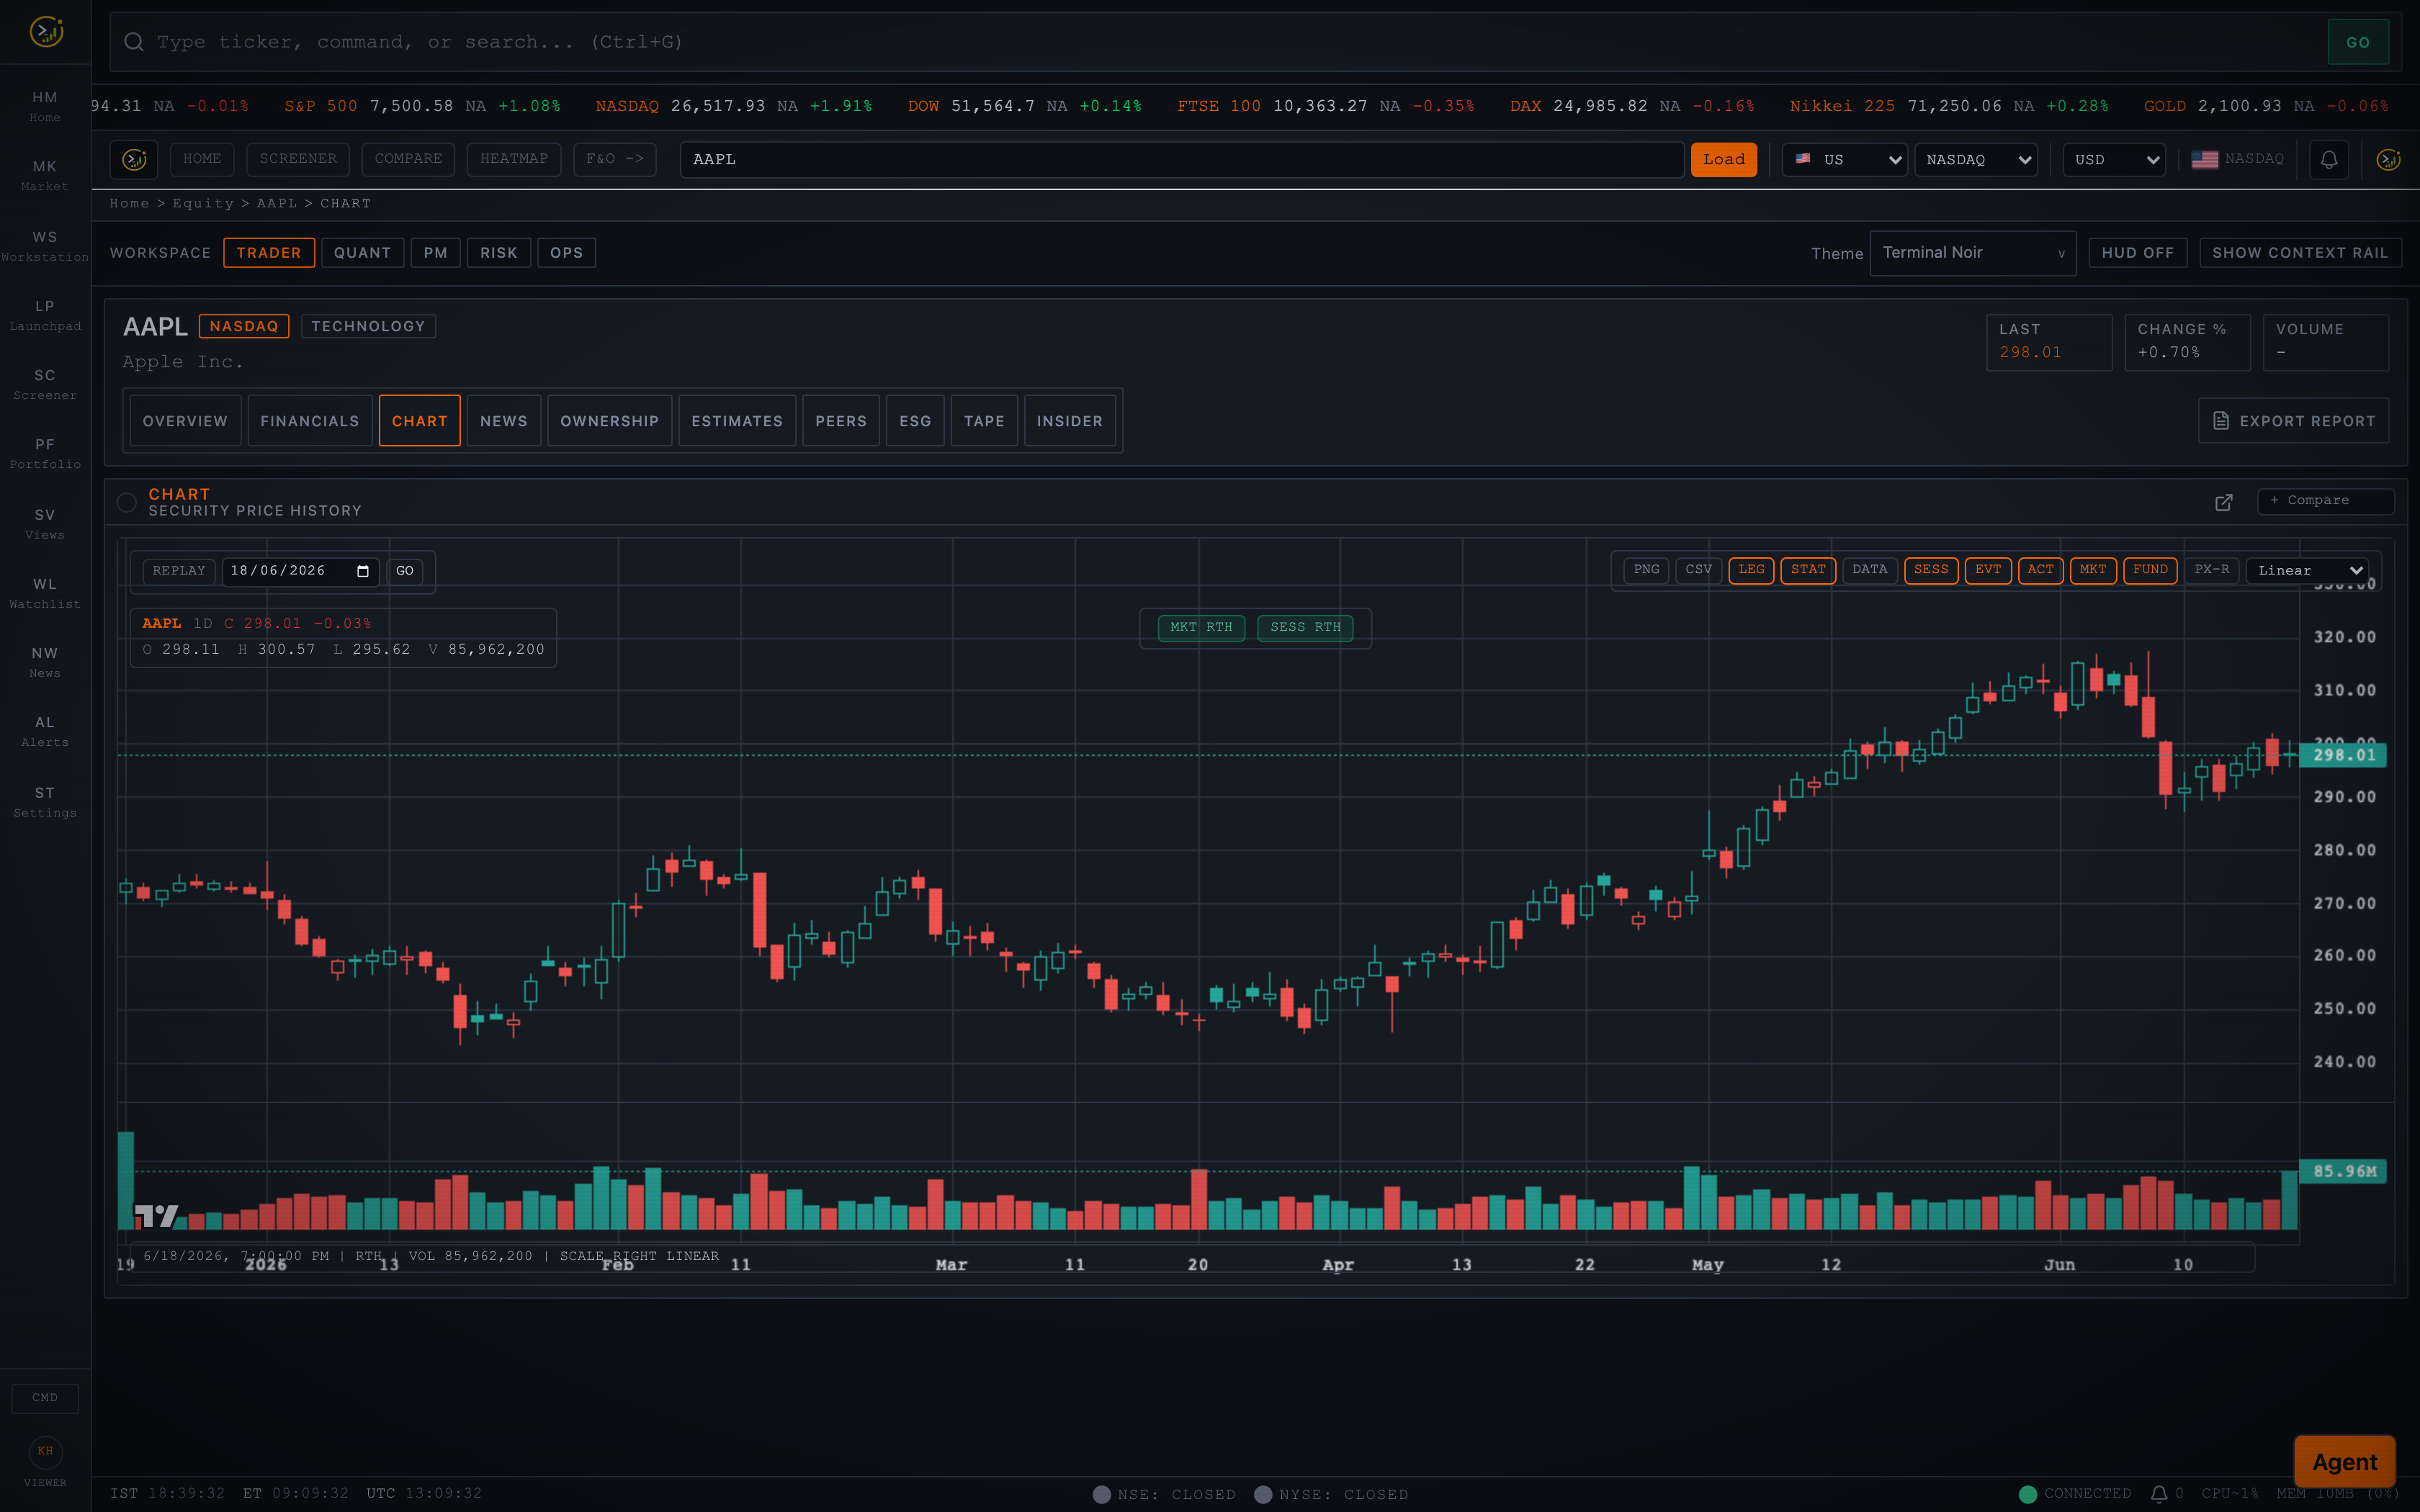Image resolution: width=2420 pixels, height=1512 pixels.
Task: Toggle the STAT chart option
Action: [1808, 570]
